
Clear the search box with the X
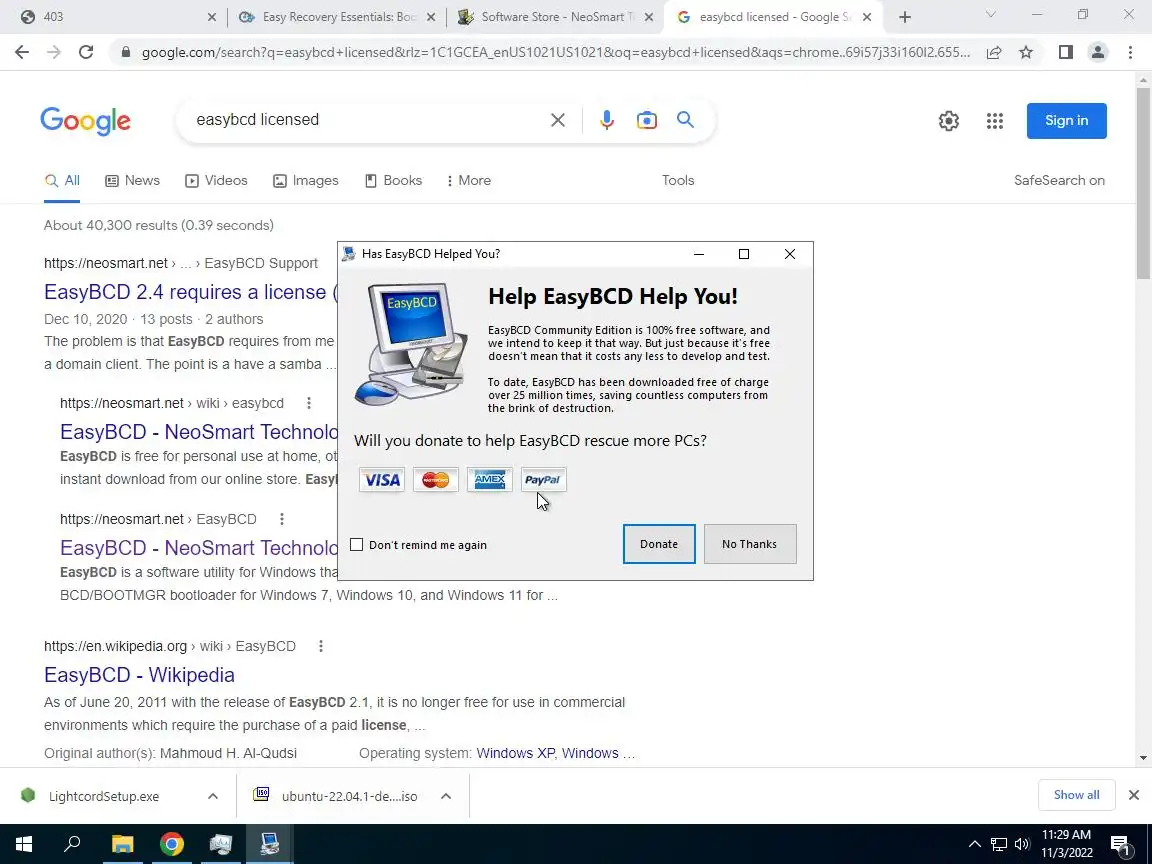(x=558, y=120)
